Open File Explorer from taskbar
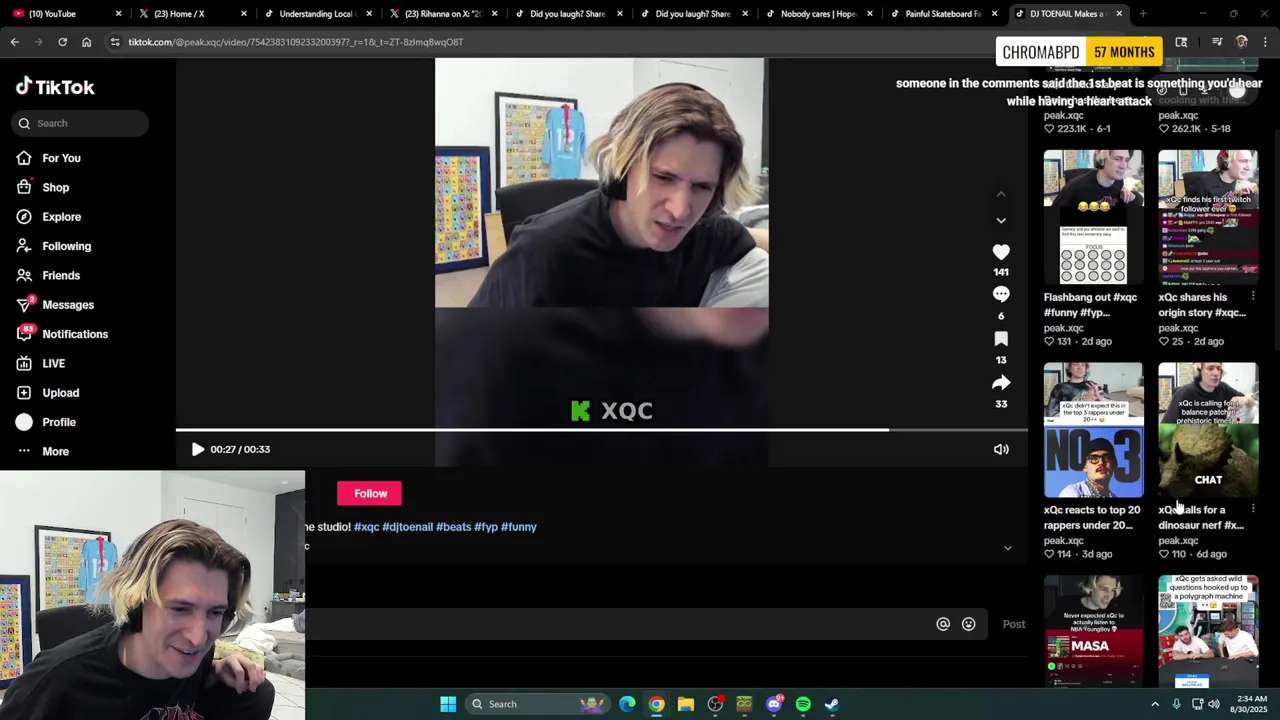1280x720 pixels. pyautogui.click(x=686, y=704)
